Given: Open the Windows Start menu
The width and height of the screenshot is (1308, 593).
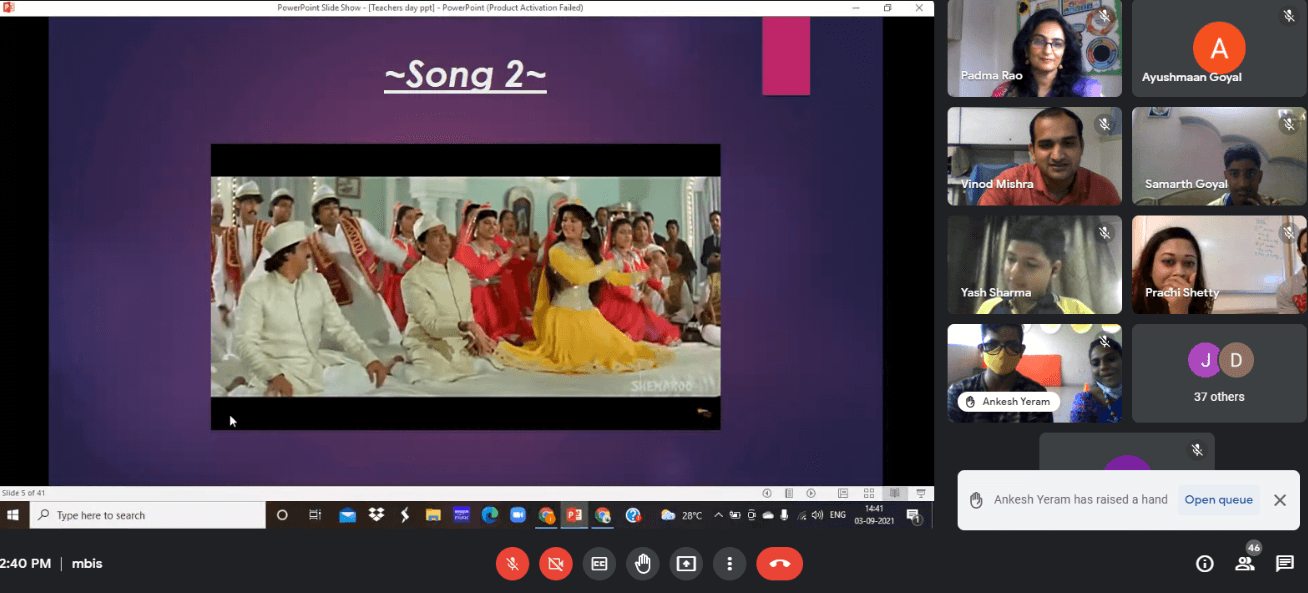Looking at the screenshot, I should click(x=13, y=515).
